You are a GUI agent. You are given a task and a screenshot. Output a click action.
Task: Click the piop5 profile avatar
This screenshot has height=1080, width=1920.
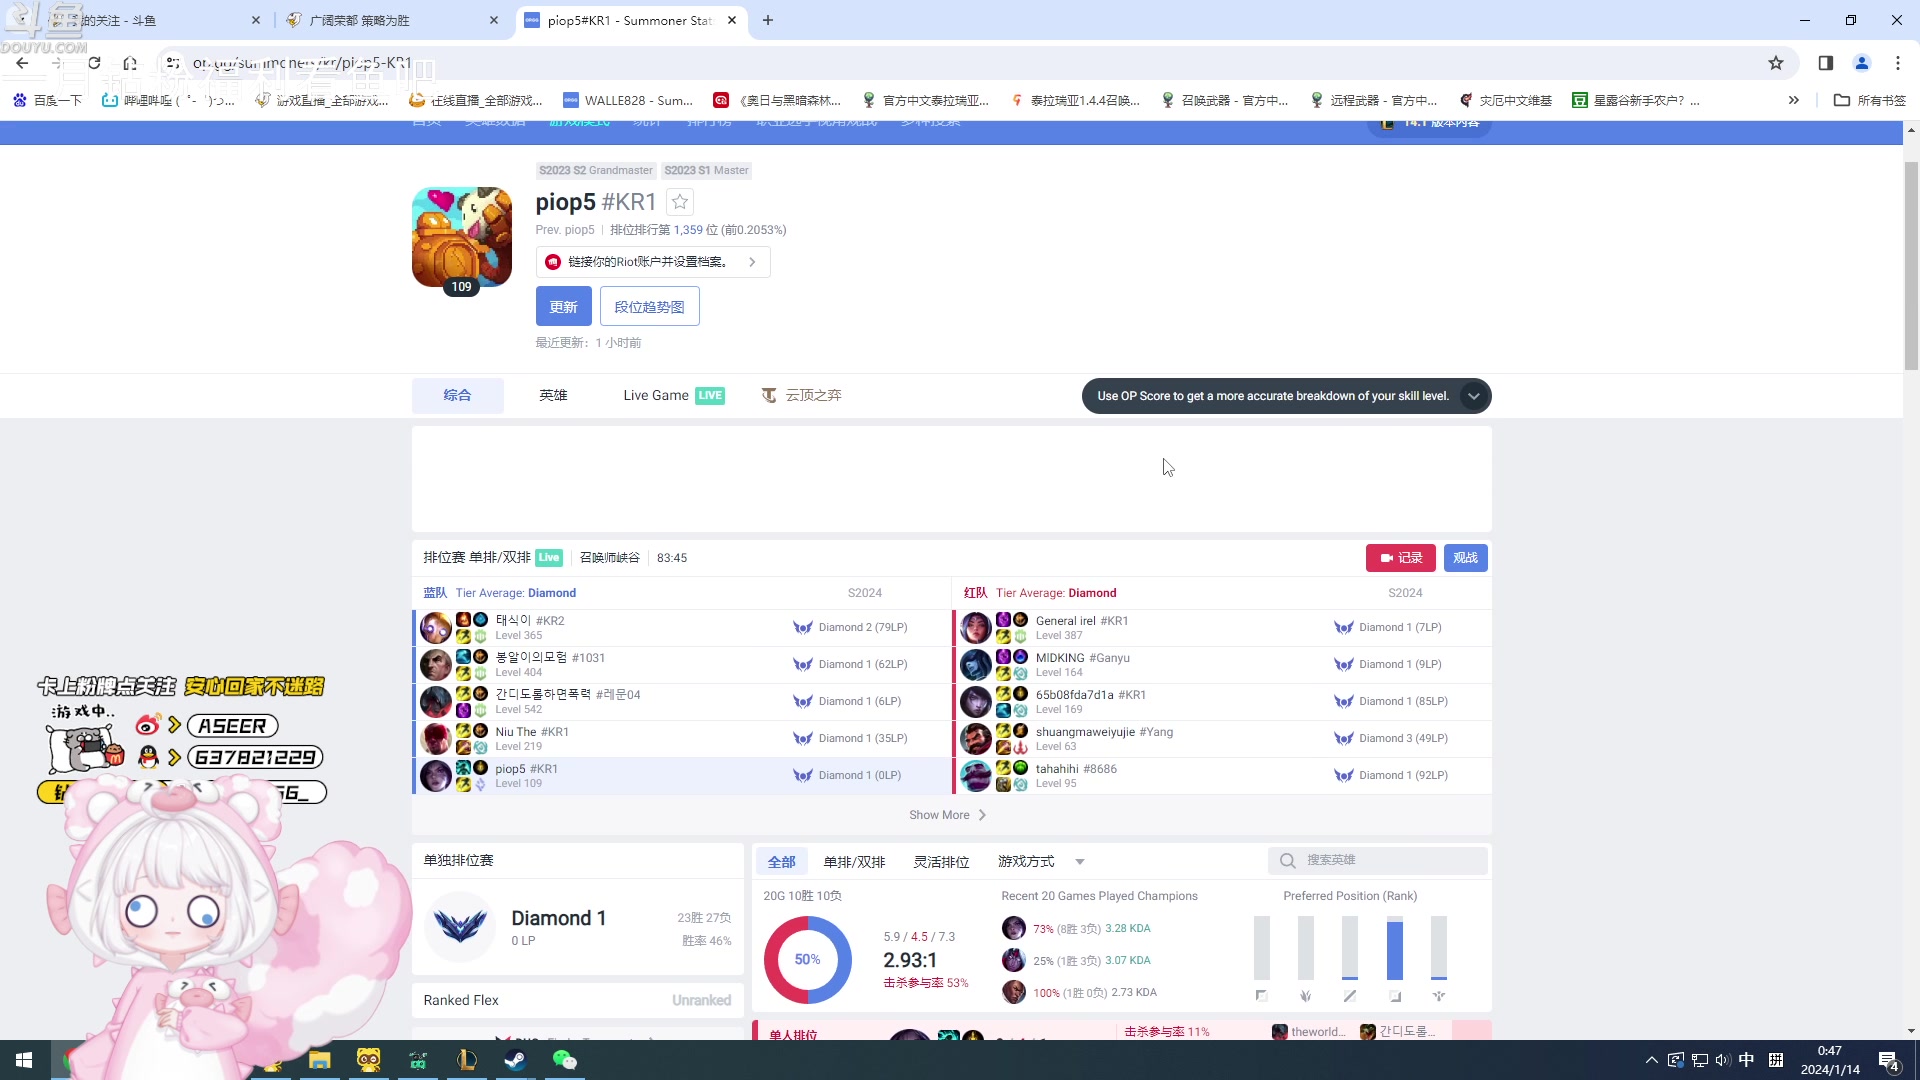(x=462, y=237)
